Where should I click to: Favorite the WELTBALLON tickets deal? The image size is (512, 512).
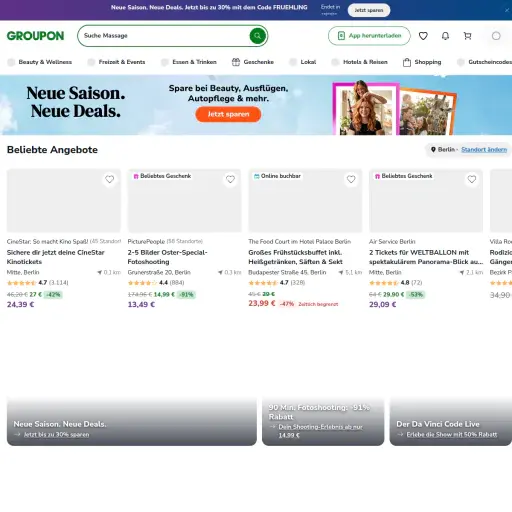[x=472, y=179]
